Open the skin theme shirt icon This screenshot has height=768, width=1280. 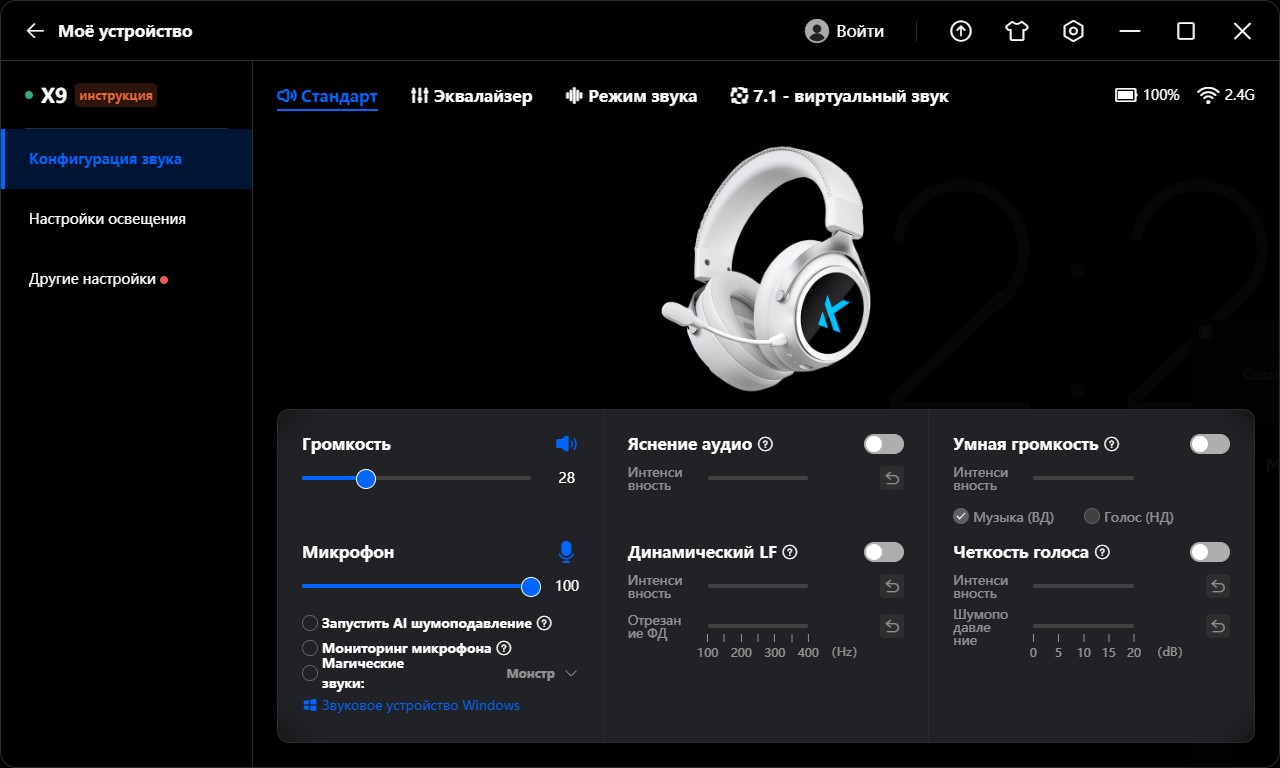pyautogui.click(x=1017, y=31)
